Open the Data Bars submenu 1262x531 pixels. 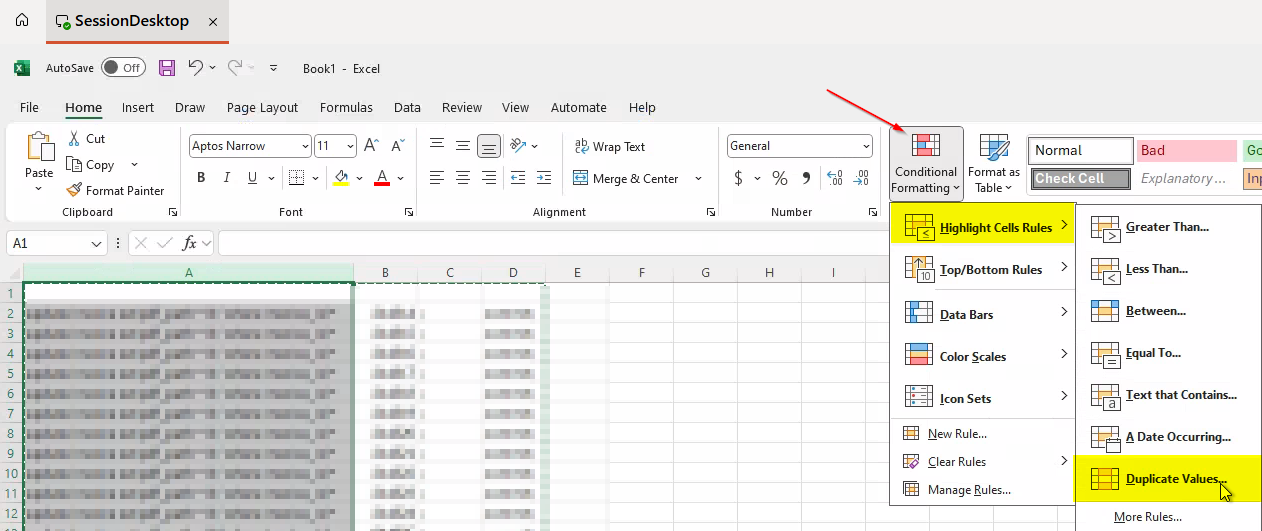(982, 314)
